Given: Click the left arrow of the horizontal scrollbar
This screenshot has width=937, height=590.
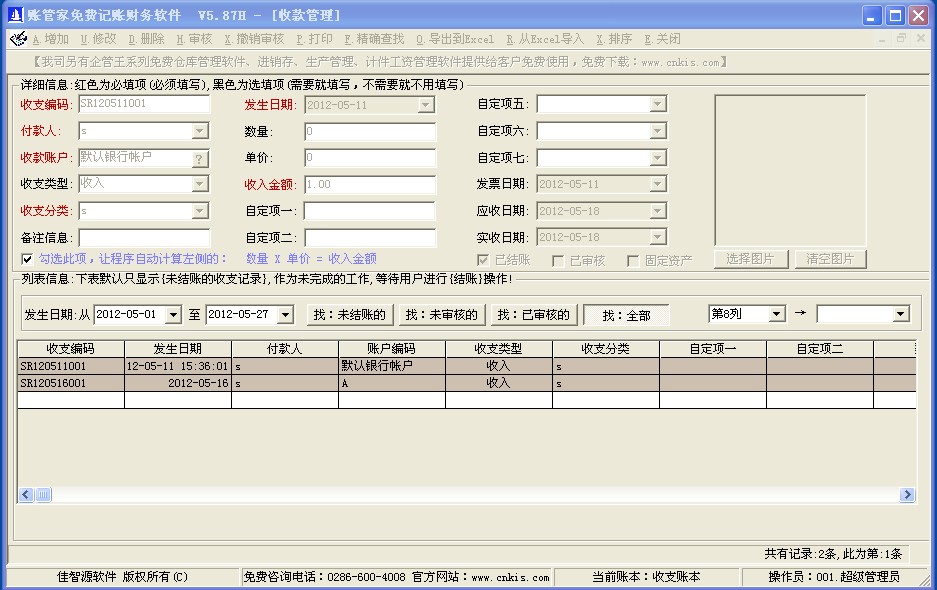Looking at the screenshot, I should pos(26,495).
